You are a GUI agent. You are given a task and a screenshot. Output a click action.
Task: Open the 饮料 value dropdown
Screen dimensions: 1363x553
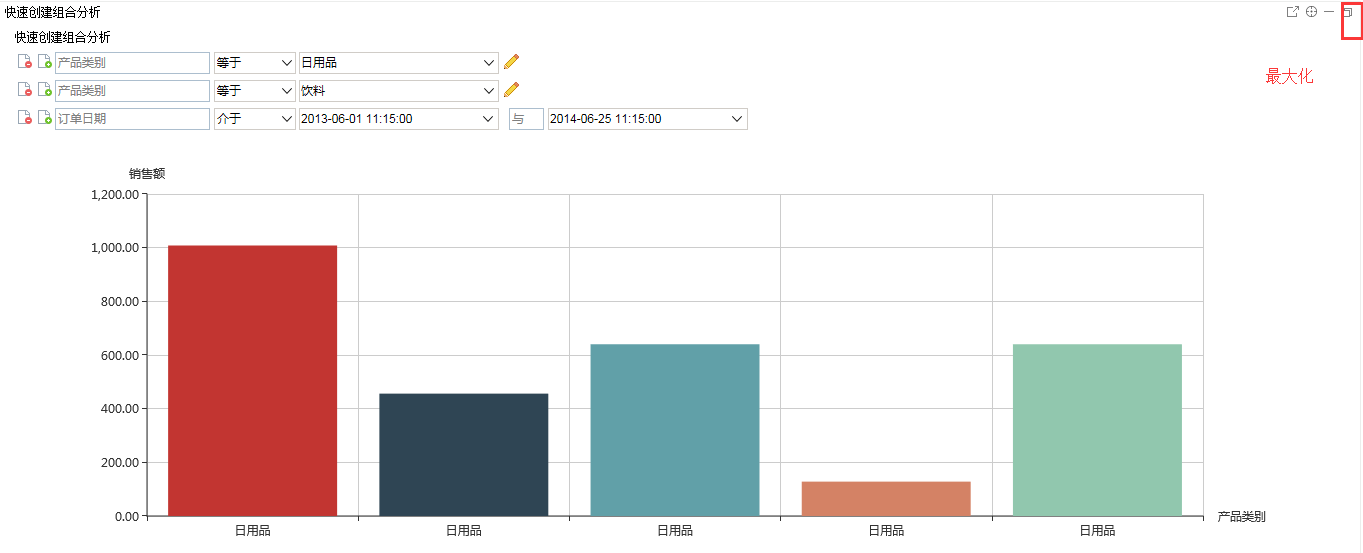point(398,90)
